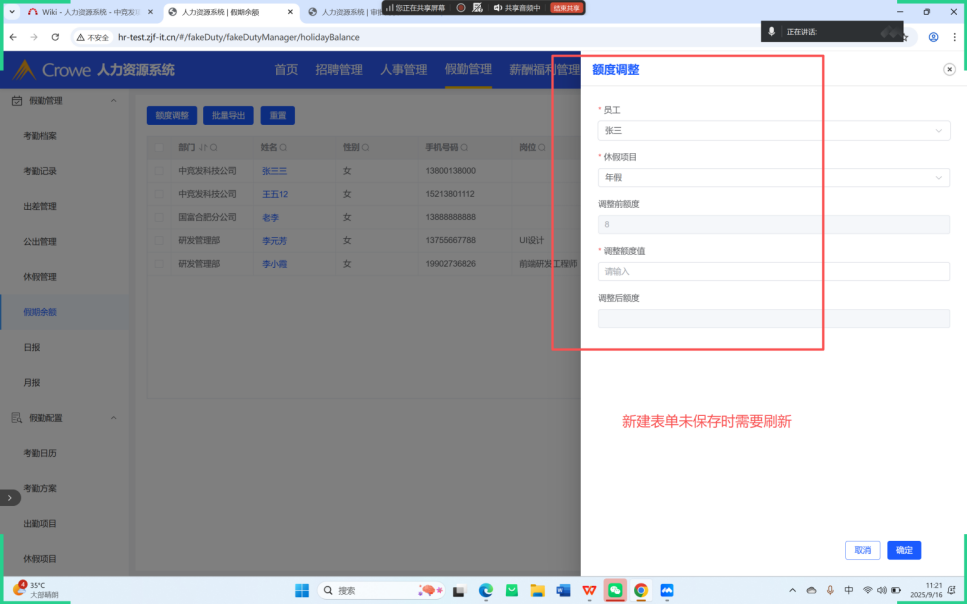Open 招聘管理 in the top navigation
The height and width of the screenshot is (605, 968).
click(339, 70)
